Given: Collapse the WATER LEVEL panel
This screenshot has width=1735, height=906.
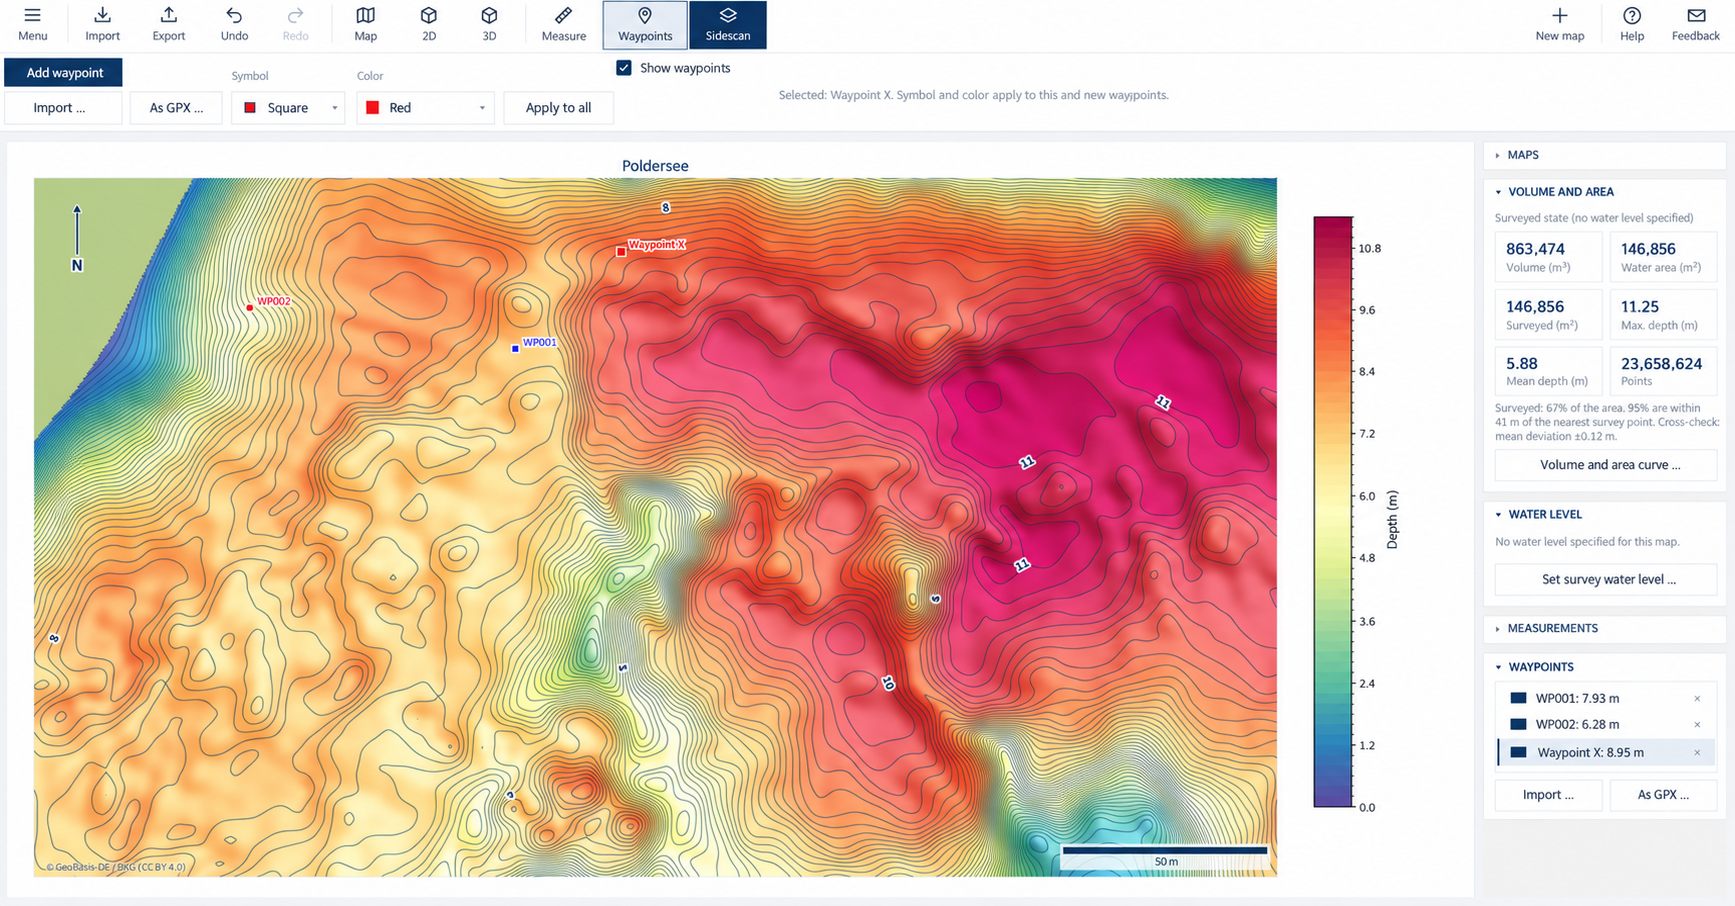Looking at the screenshot, I should (x=1605, y=514).
